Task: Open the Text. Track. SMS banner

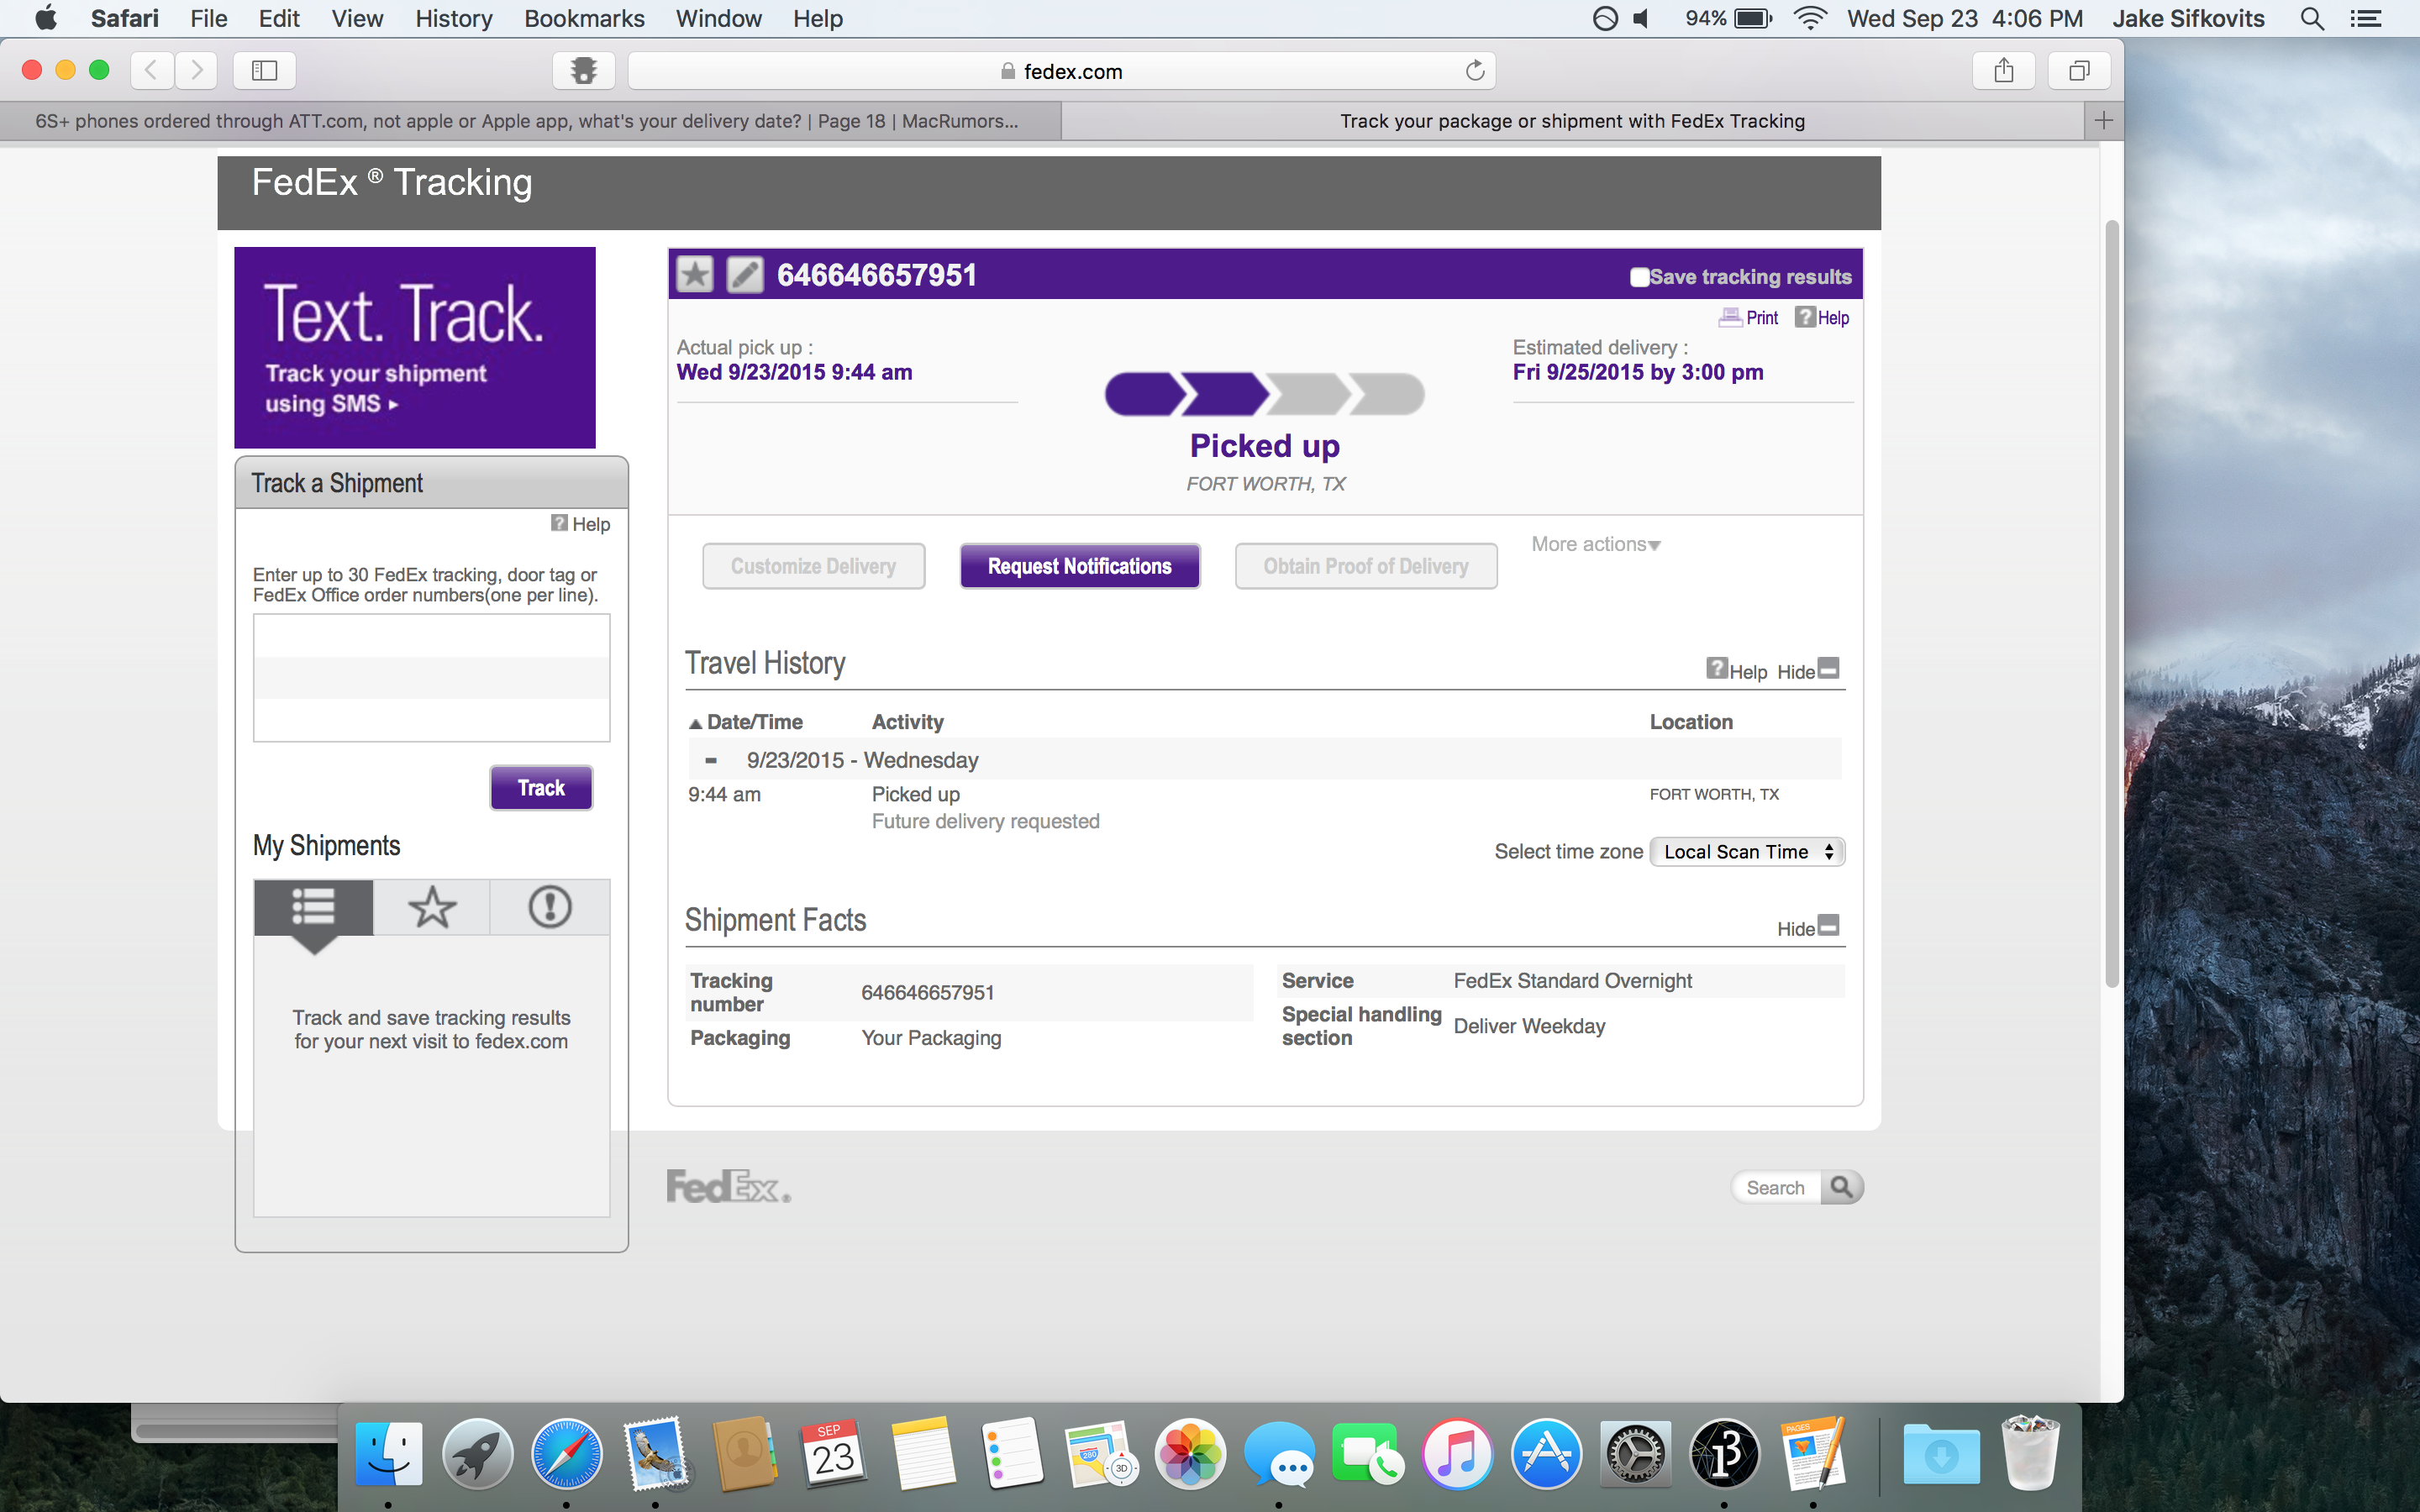Action: tap(415, 347)
